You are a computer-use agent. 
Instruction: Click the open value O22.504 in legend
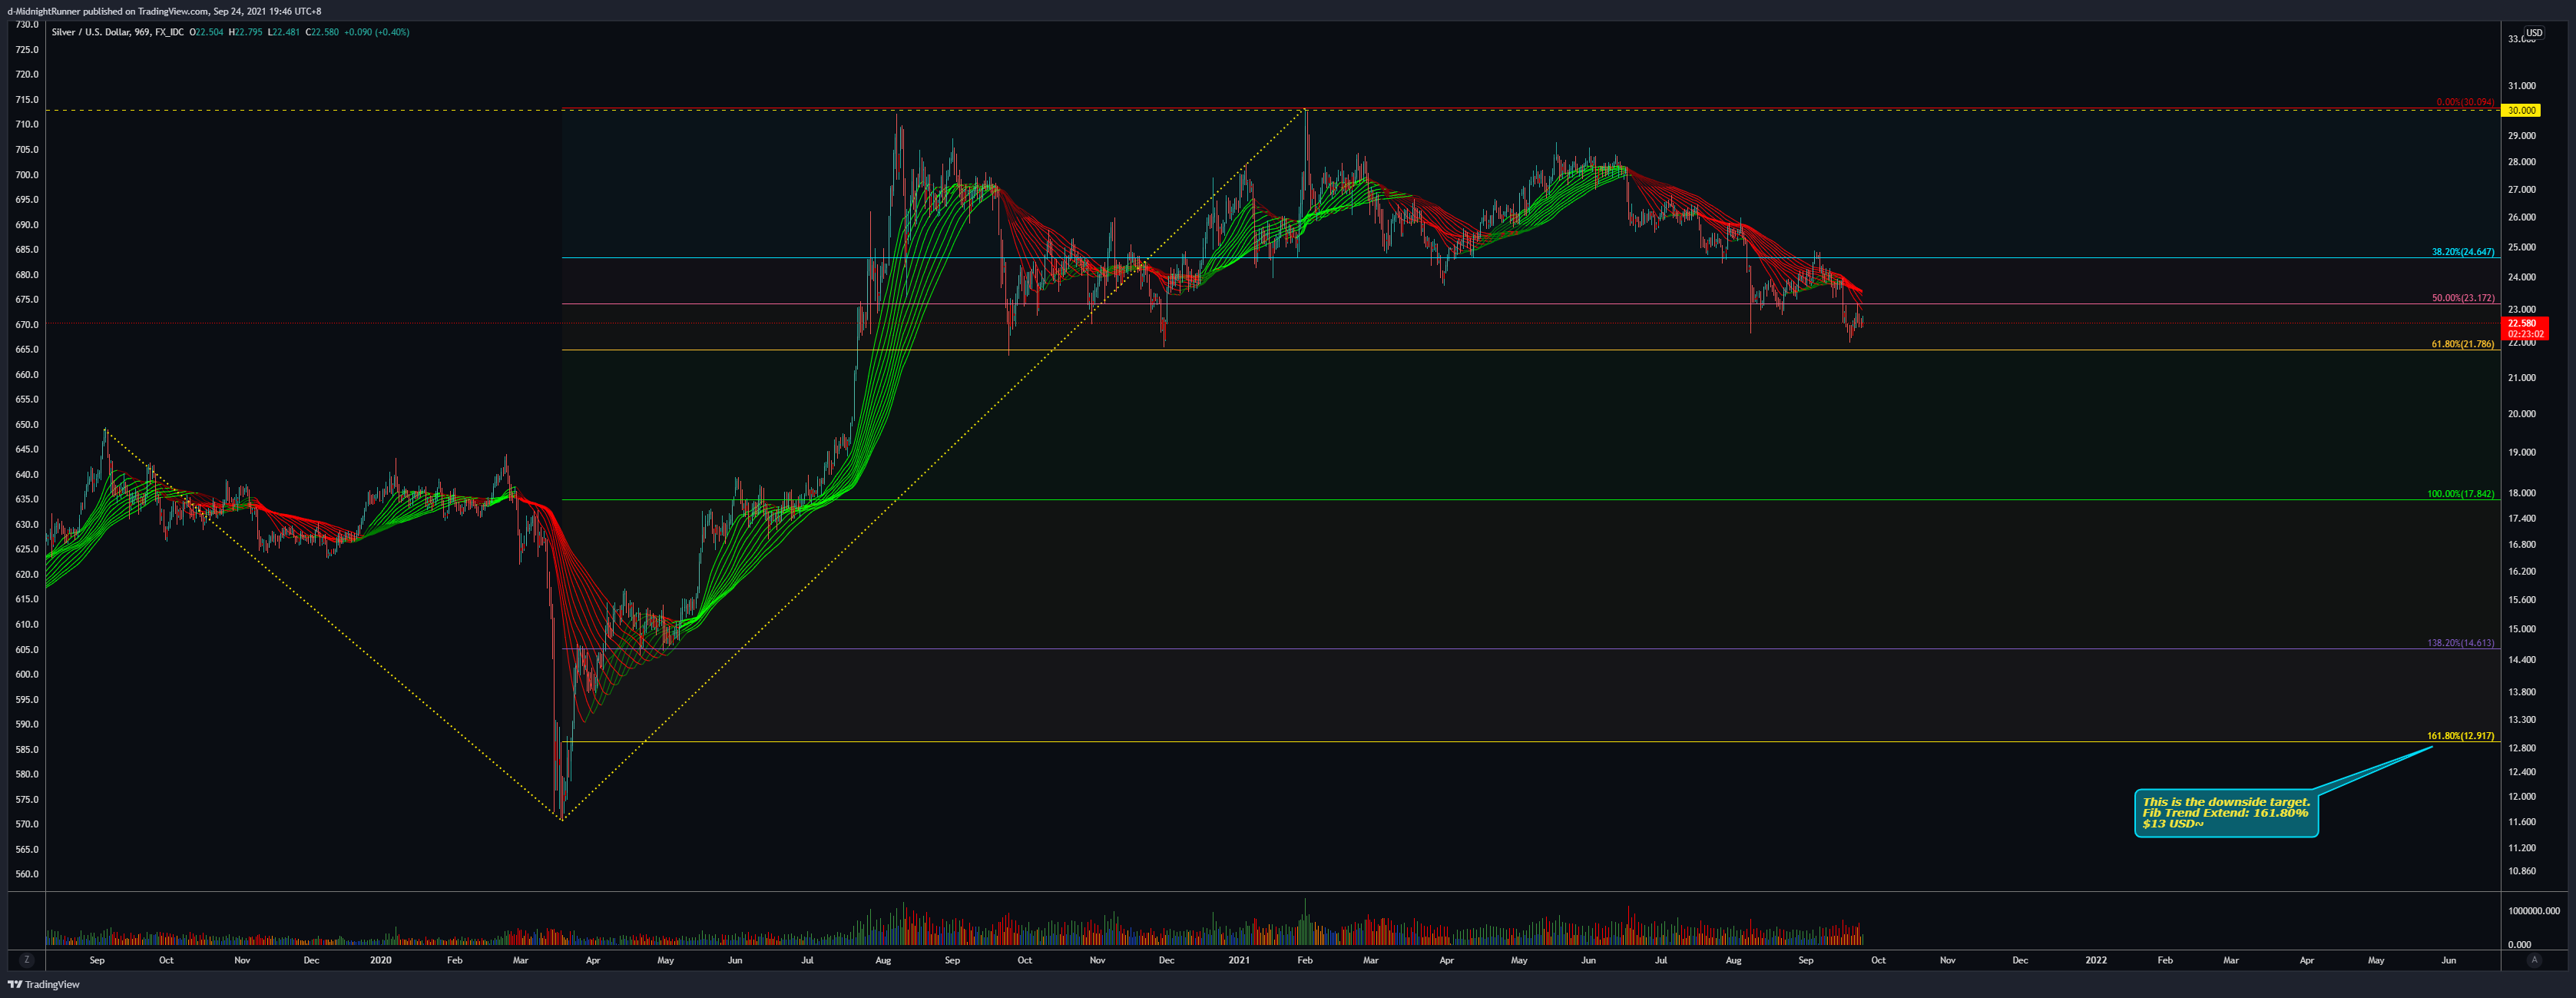(207, 32)
